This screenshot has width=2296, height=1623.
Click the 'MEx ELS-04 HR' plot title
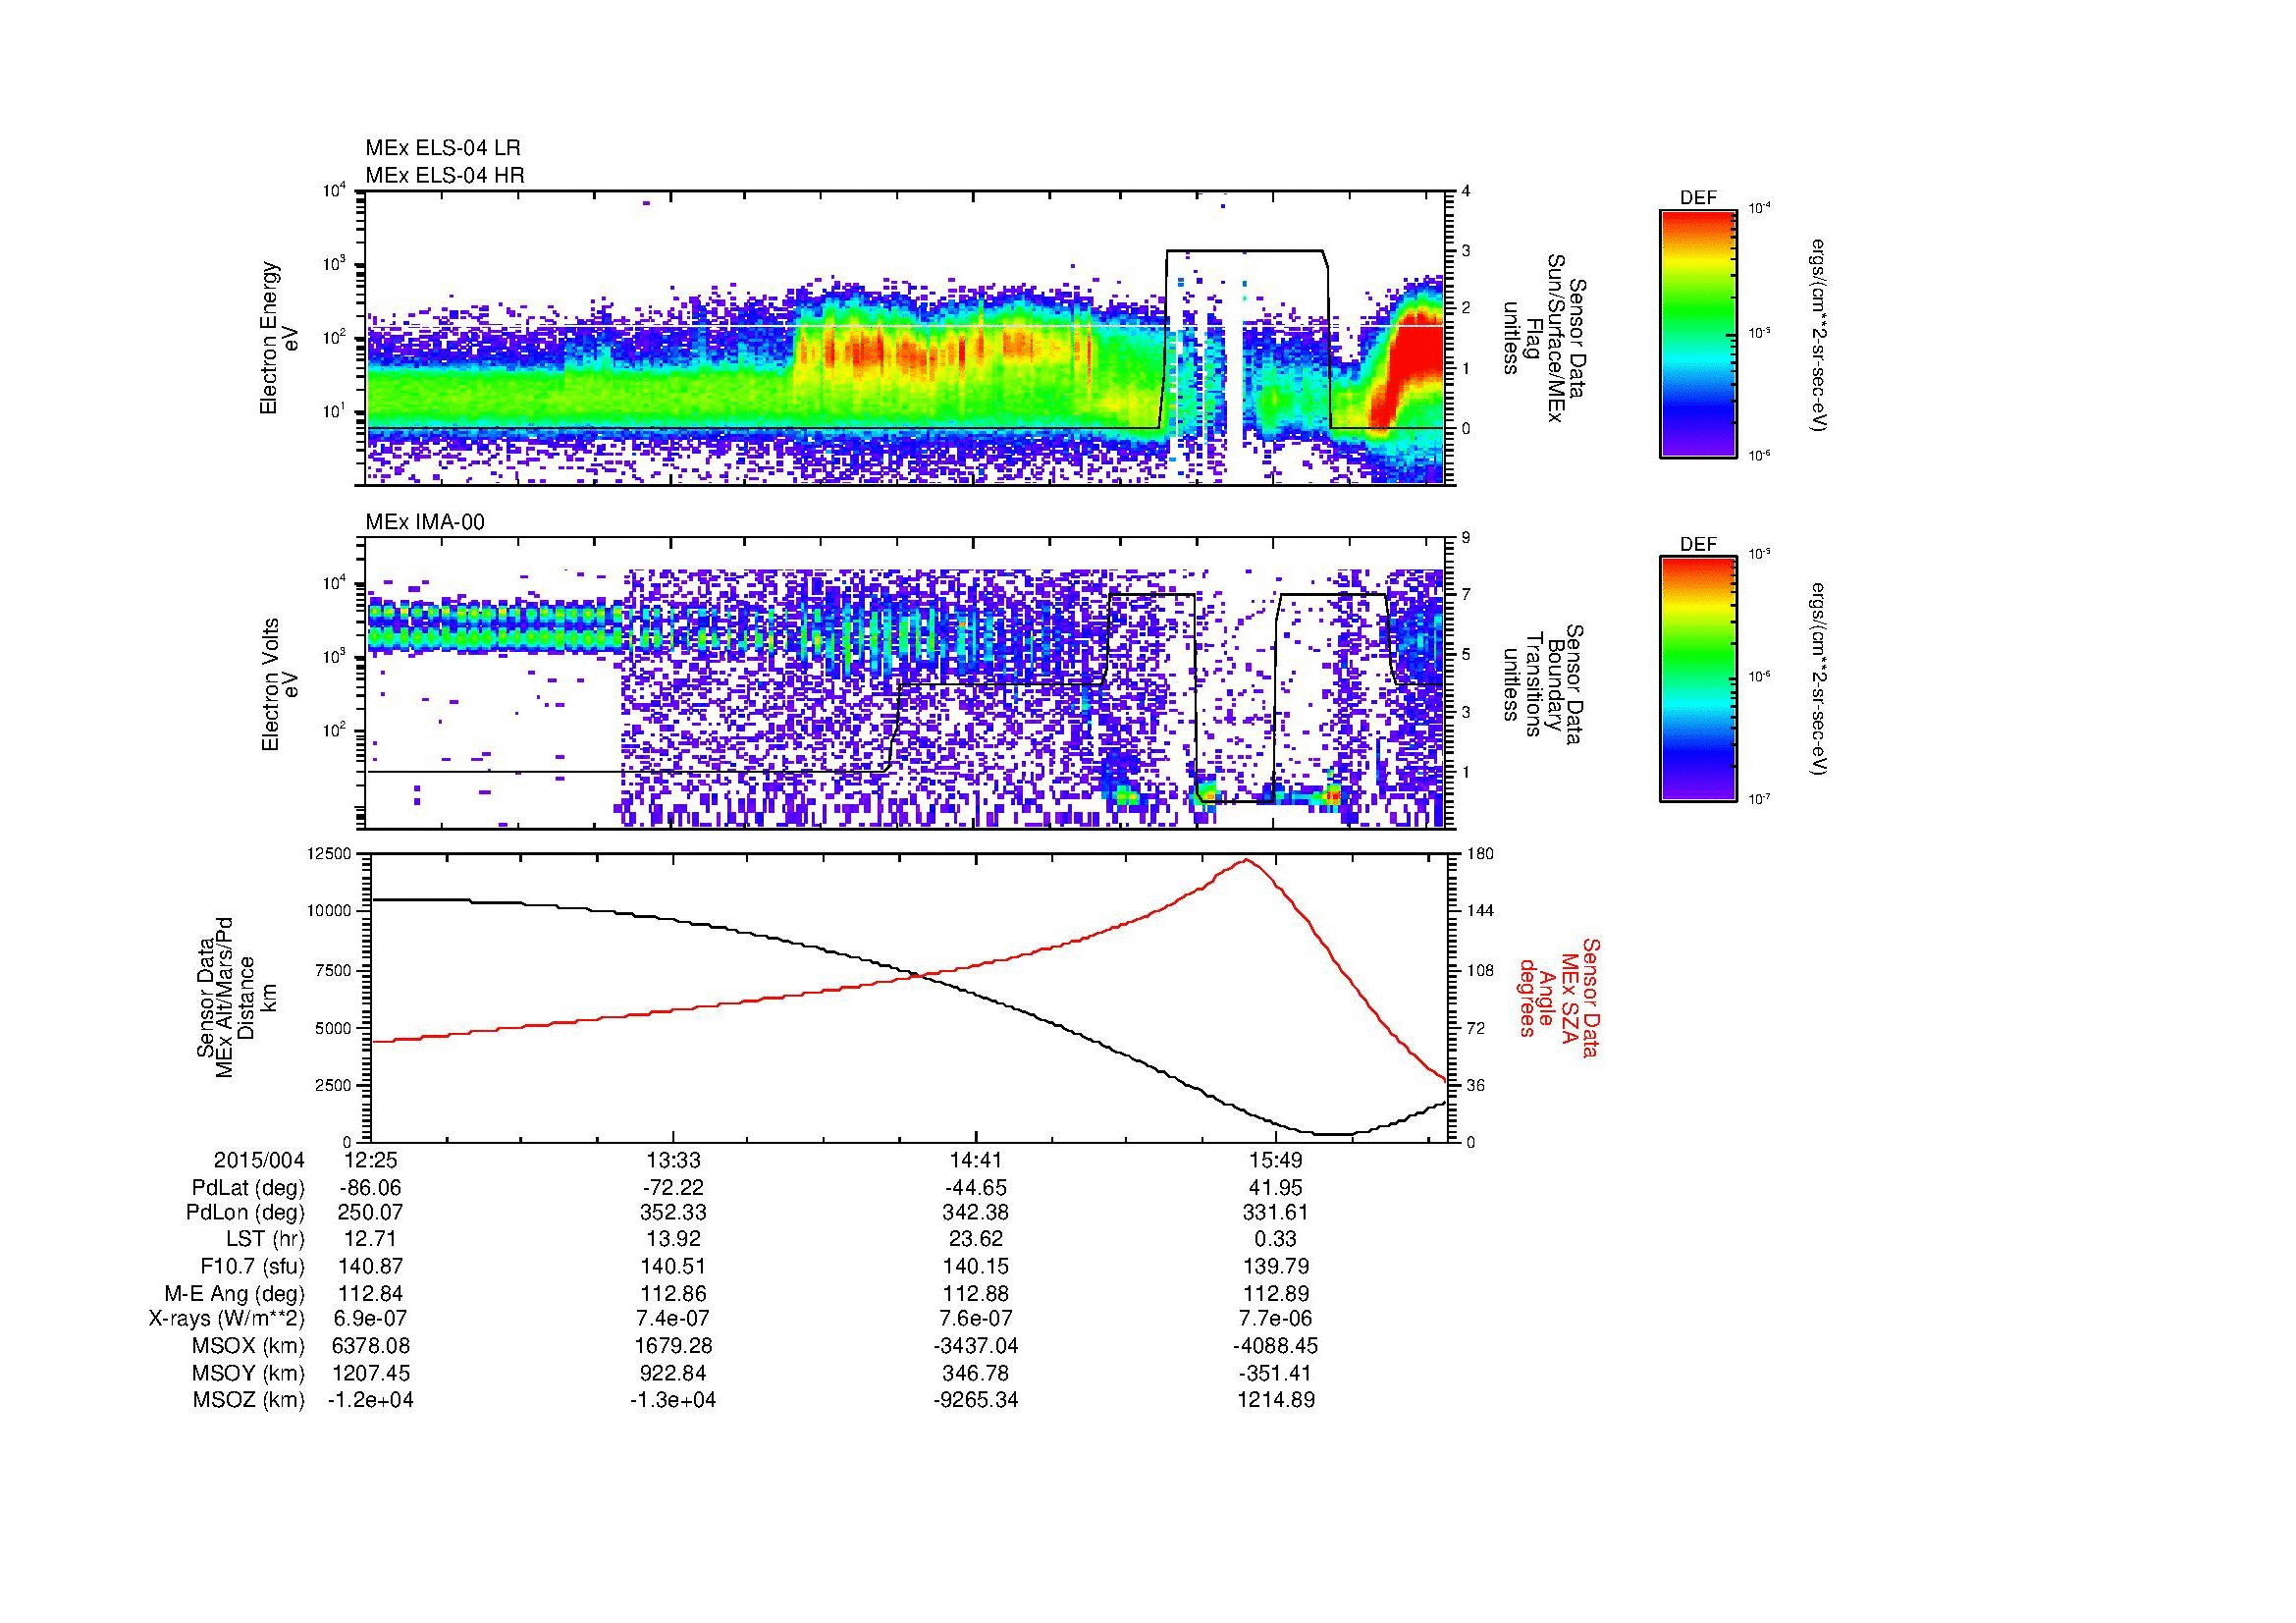[x=445, y=176]
